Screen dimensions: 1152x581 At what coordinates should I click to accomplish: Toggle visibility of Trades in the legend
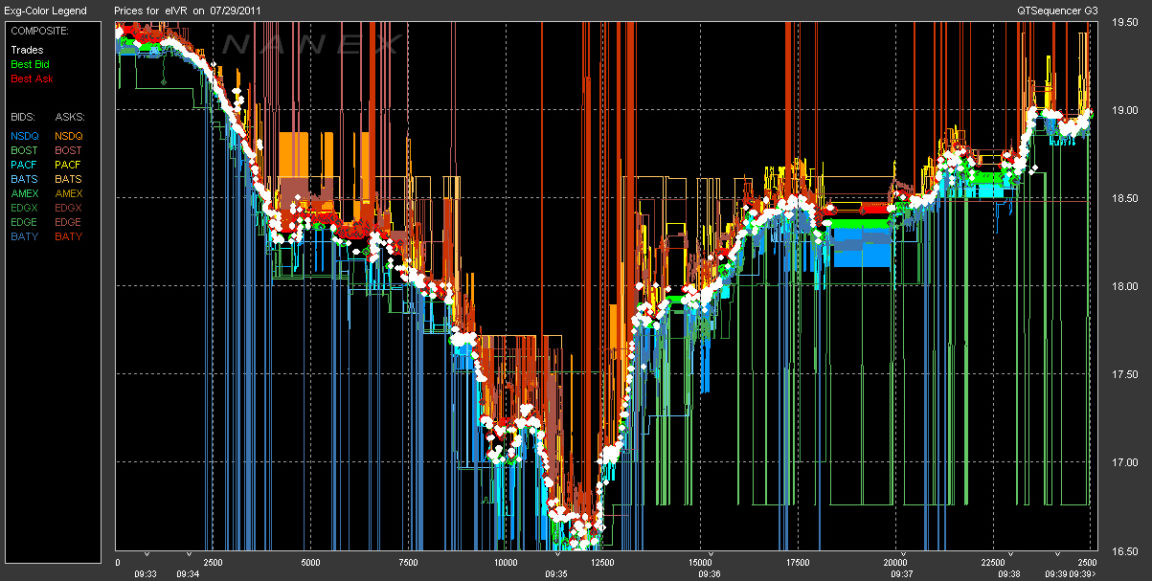point(29,49)
